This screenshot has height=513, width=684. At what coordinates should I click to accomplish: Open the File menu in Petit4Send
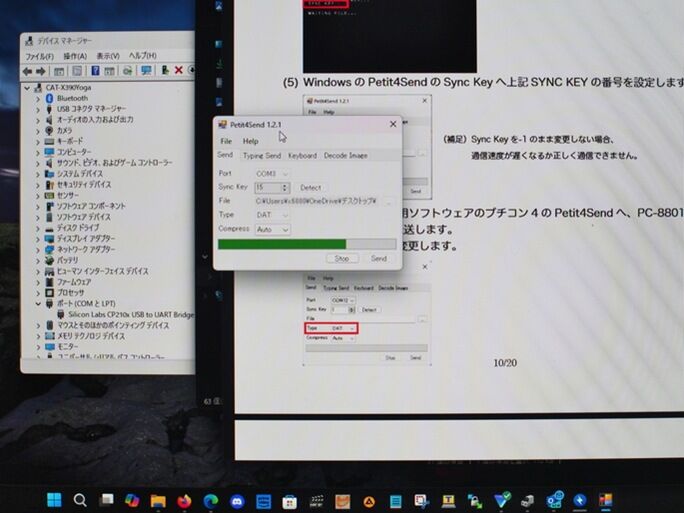(226, 141)
